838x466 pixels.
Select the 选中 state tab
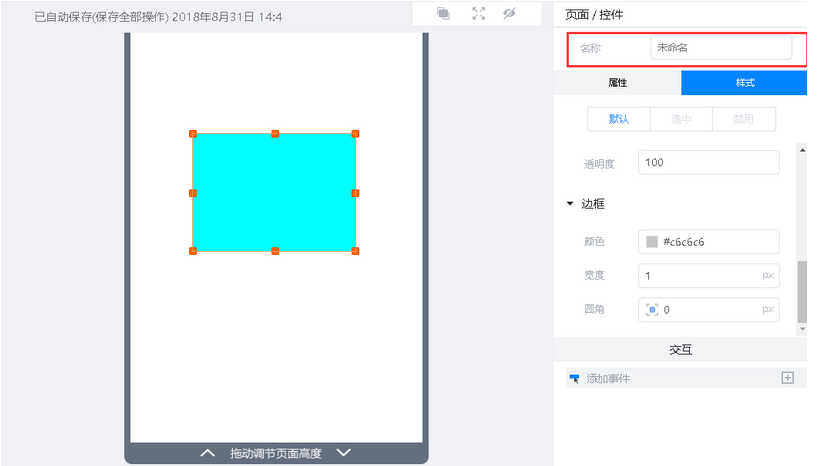click(681, 119)
